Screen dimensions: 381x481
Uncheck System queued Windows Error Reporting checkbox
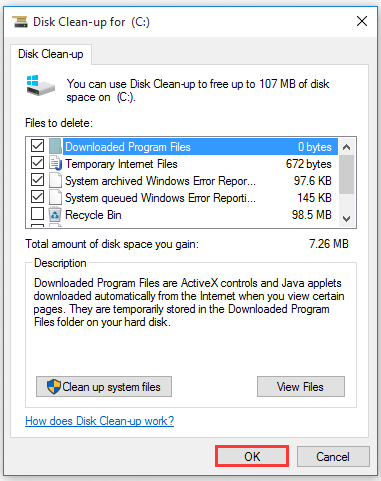[x=37, y=197]
